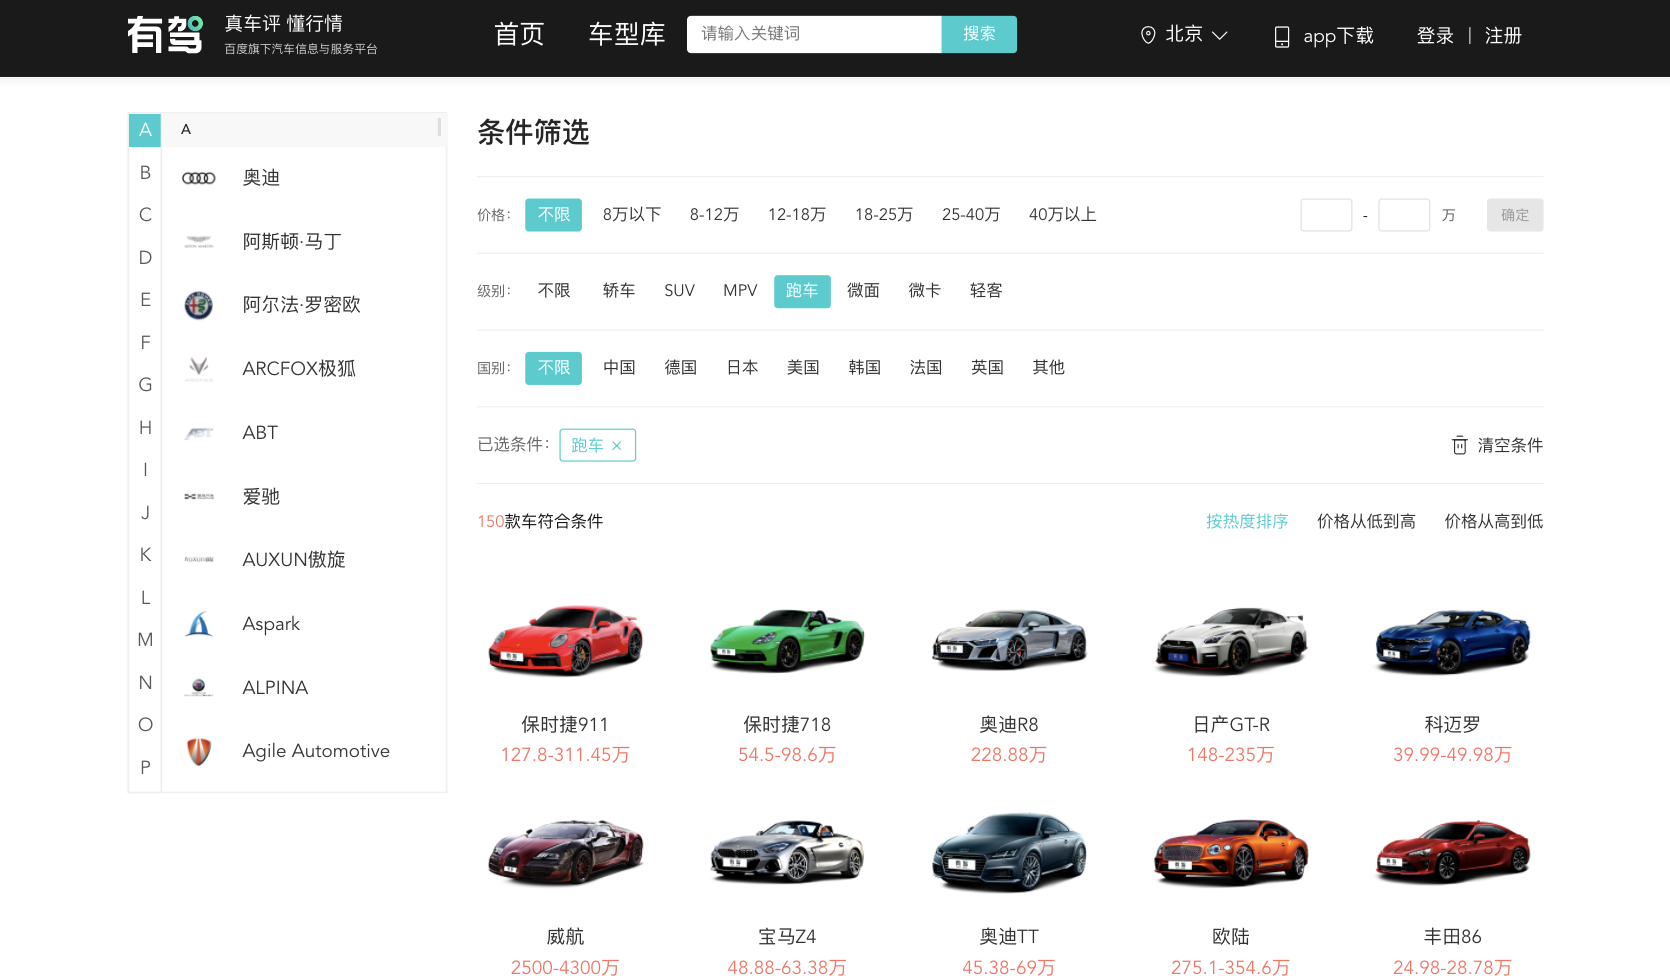Click the ALPINA brand logo

pos(199,687)
